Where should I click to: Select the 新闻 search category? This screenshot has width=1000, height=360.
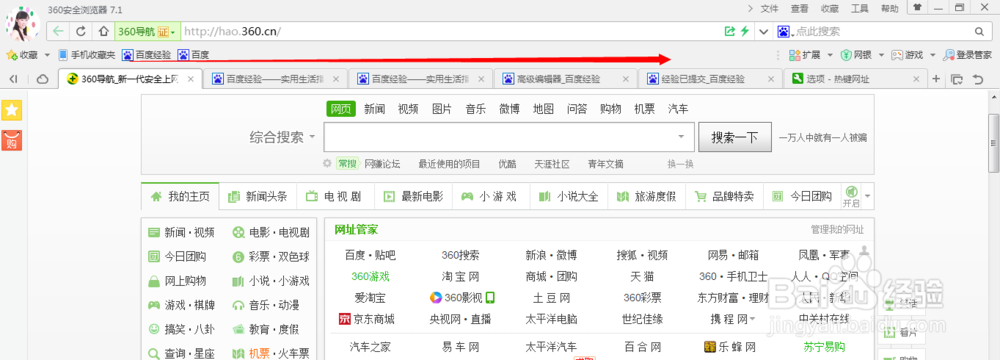pos(374,109)
